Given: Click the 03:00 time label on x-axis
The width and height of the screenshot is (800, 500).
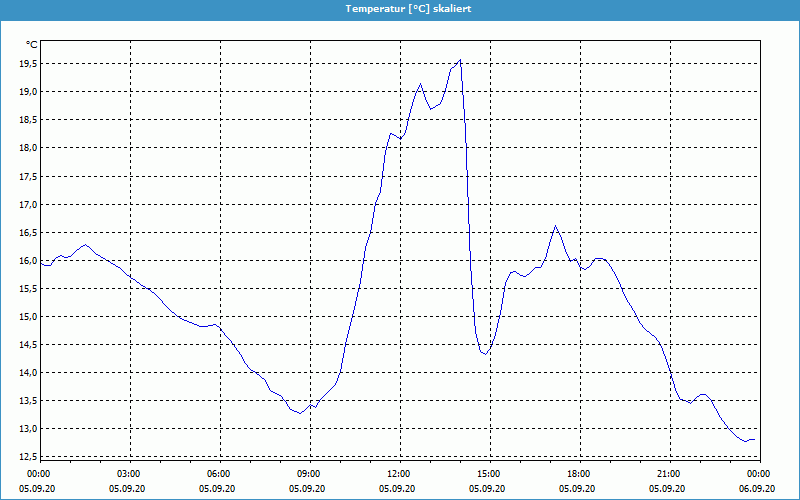Looking at the screenshot, I should click(129, 474).
